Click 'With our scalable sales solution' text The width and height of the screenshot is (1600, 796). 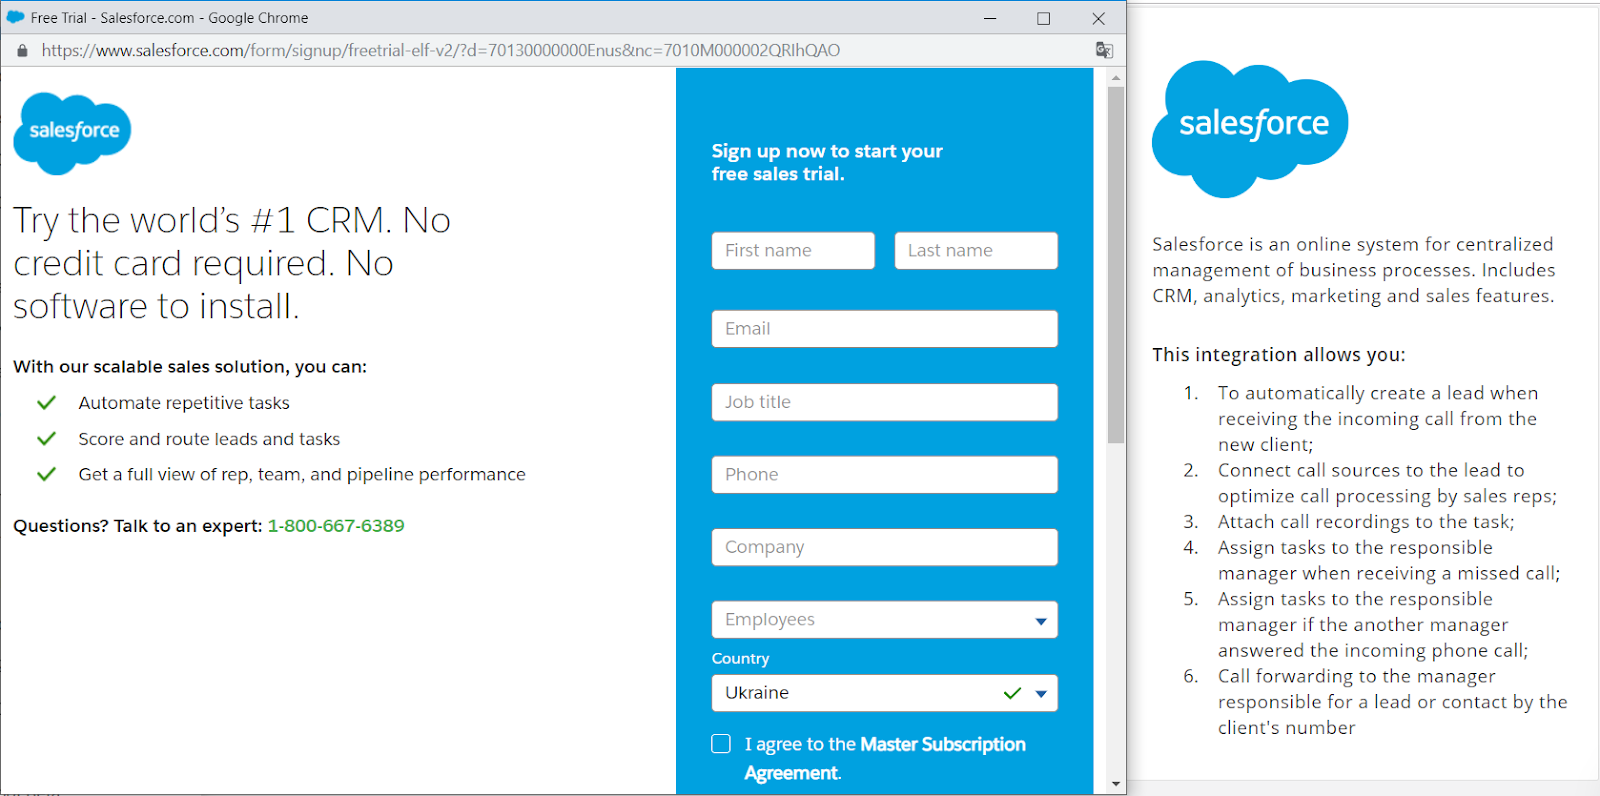click(x=190, y=367)
